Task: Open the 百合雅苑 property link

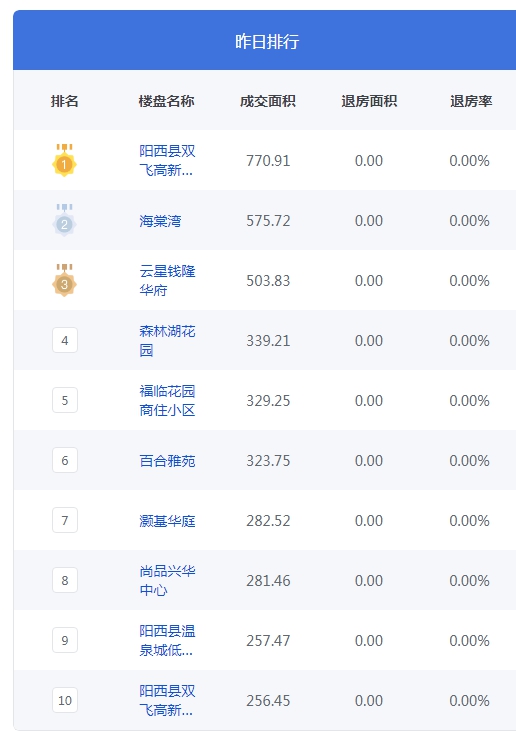Action: [x=167, y=461]
